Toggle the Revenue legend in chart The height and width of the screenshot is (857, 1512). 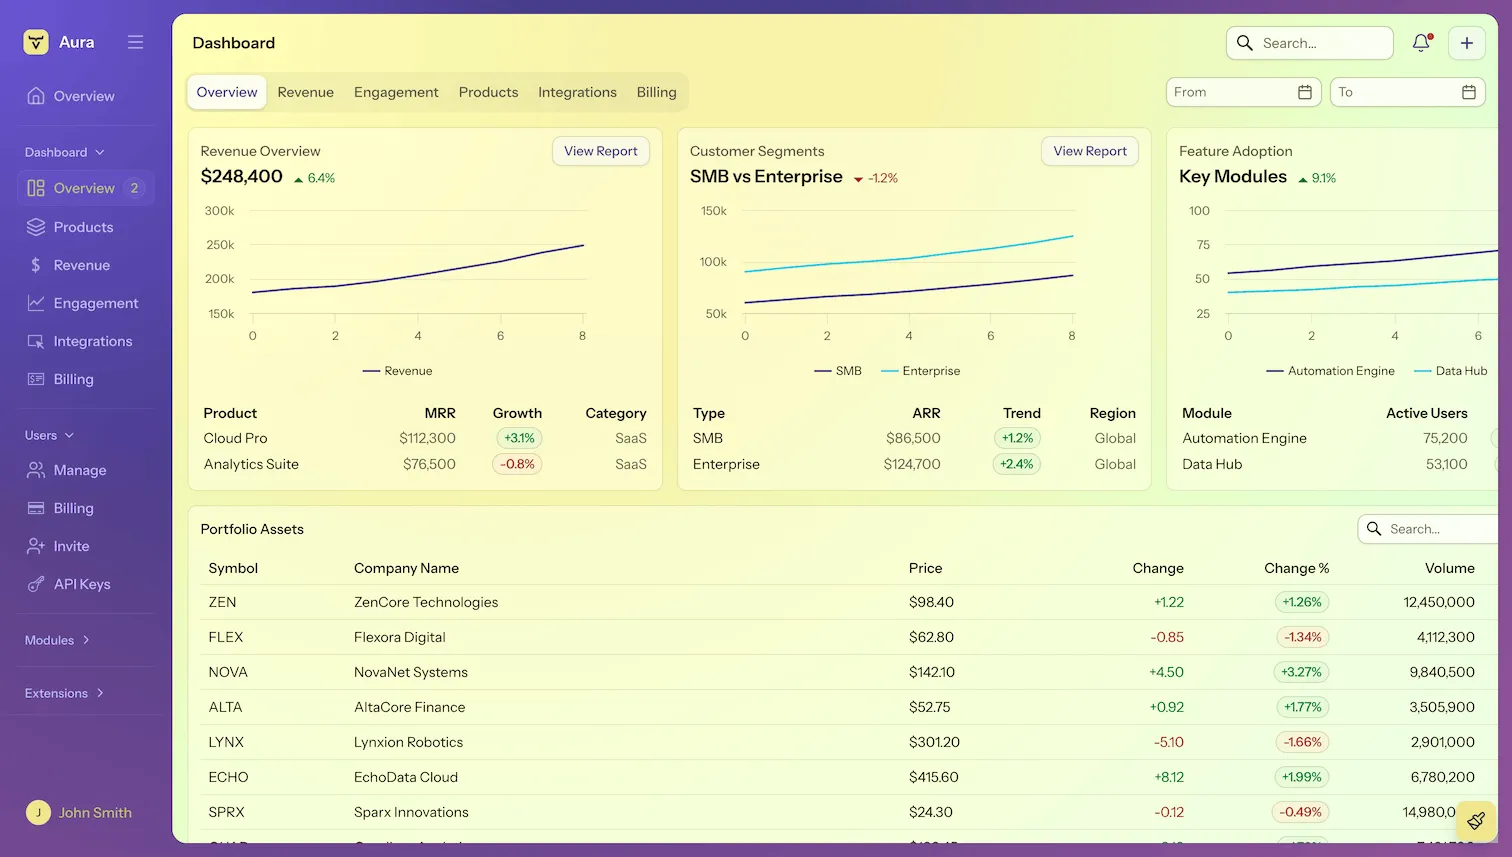tap(398, 371)
